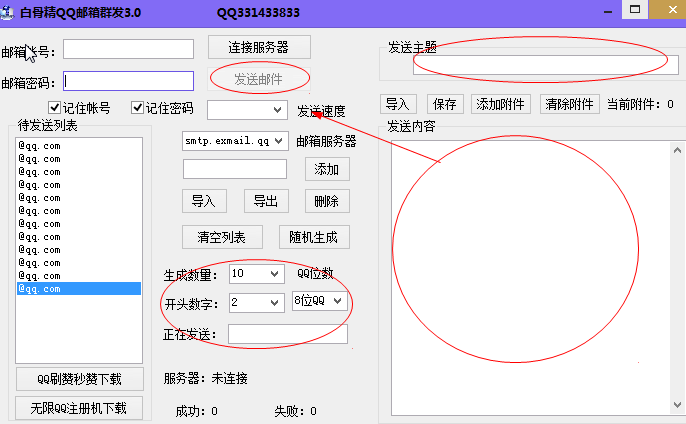
Task: Toggle the 记住密码 checkbox
Action: click(137, 107)
